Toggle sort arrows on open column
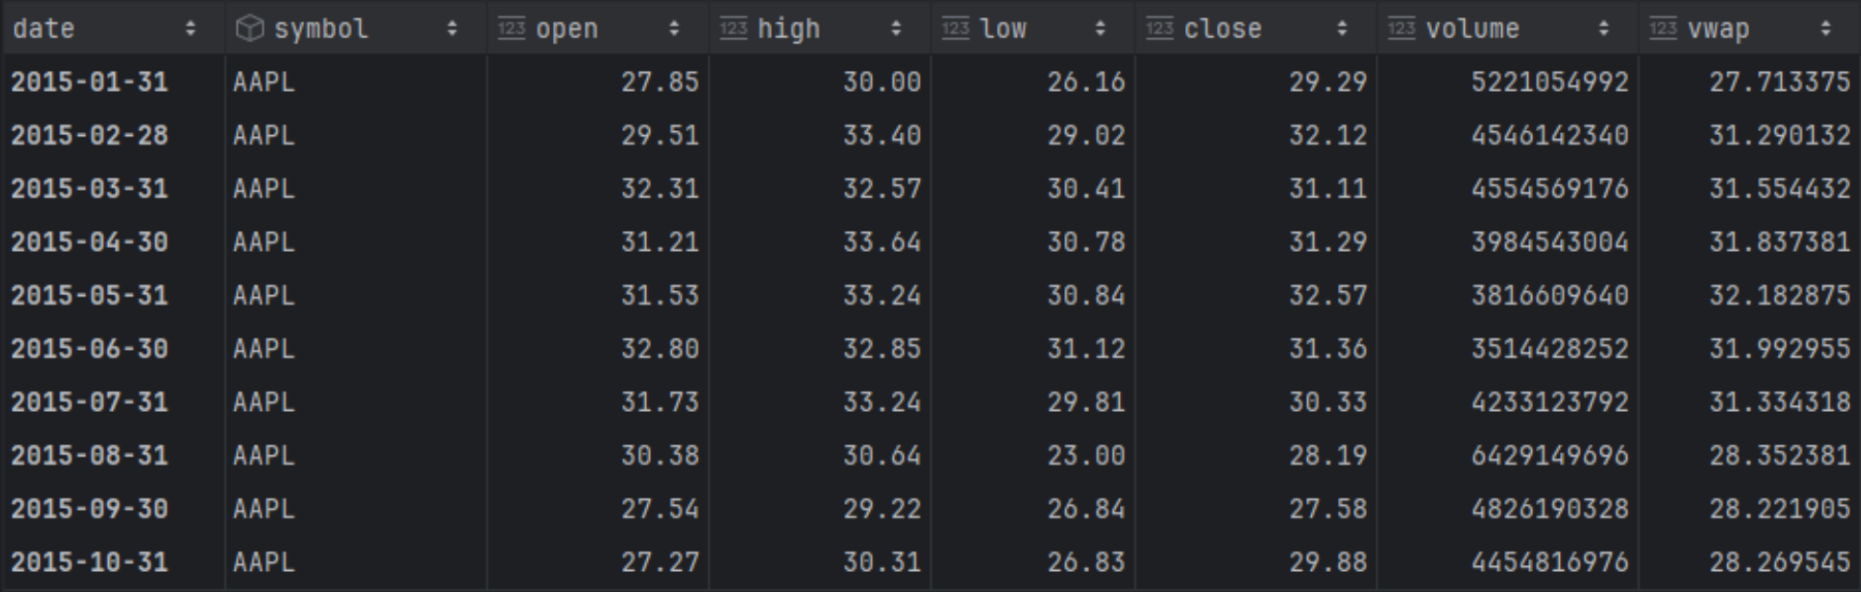Viewport: 1861px width, 592px height. point(674,29)
